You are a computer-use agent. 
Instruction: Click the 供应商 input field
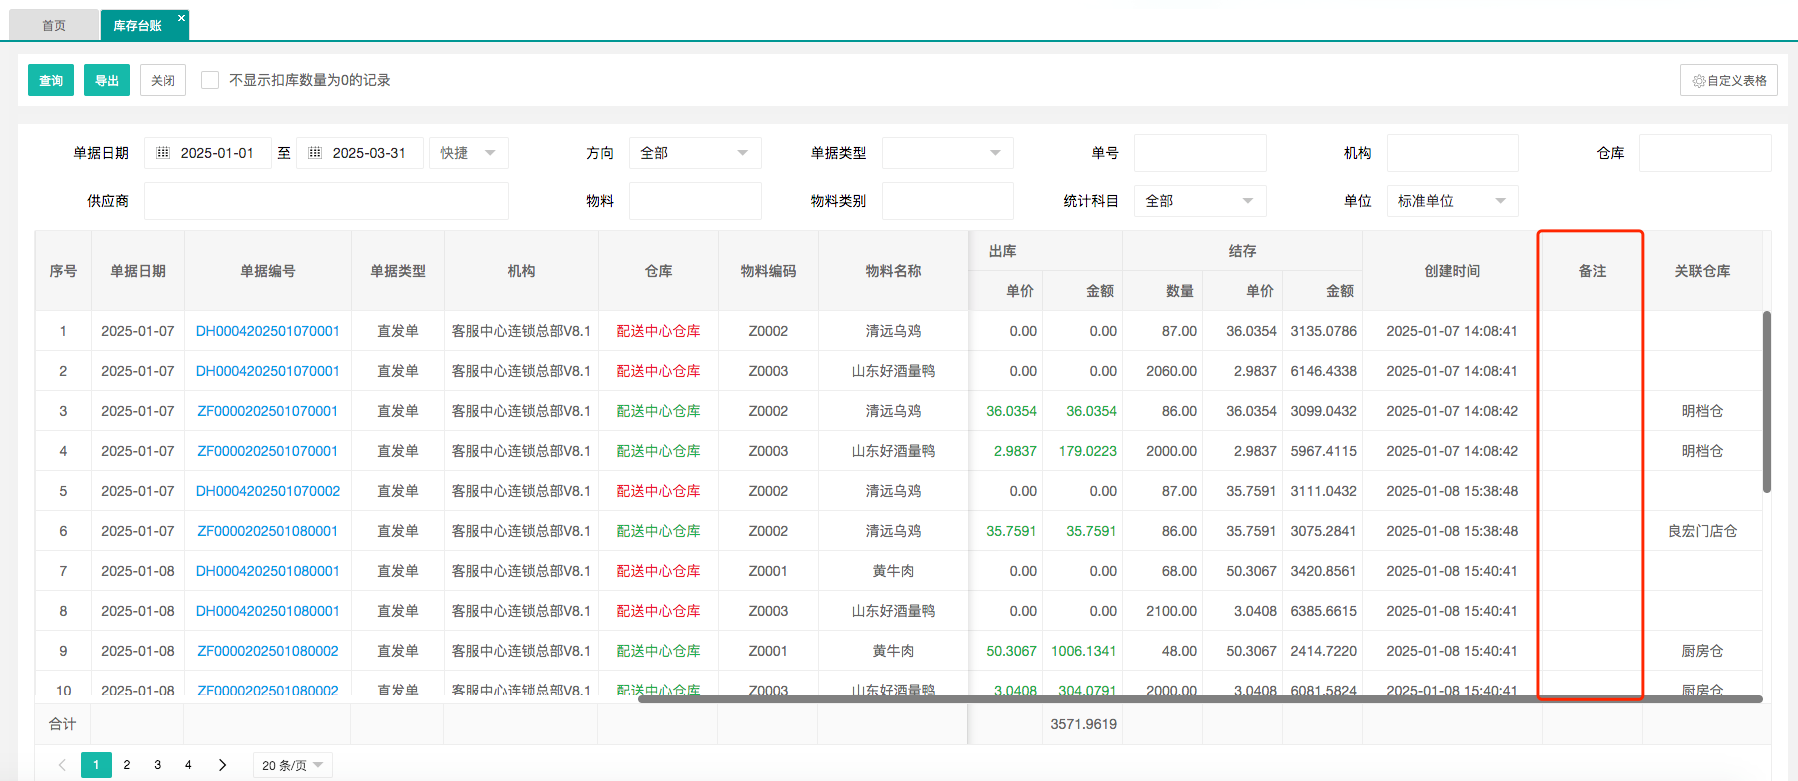tap(326, 201)
